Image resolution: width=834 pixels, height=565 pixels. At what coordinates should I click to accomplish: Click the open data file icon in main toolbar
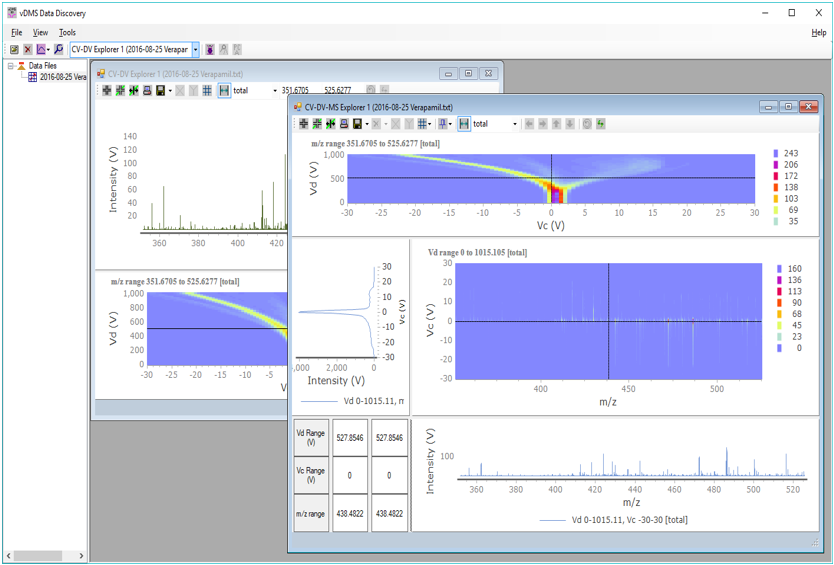14,49
